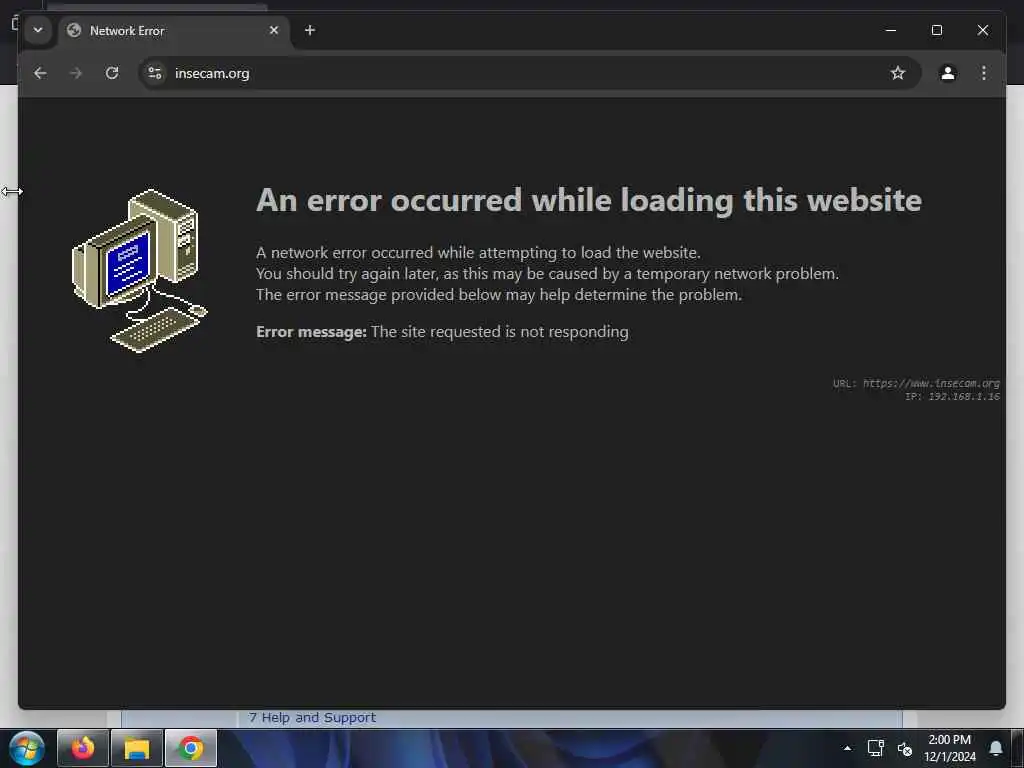Click the forward navigation arrow
This screenshot has height=768, width=1024.
[x=76, y=73]
